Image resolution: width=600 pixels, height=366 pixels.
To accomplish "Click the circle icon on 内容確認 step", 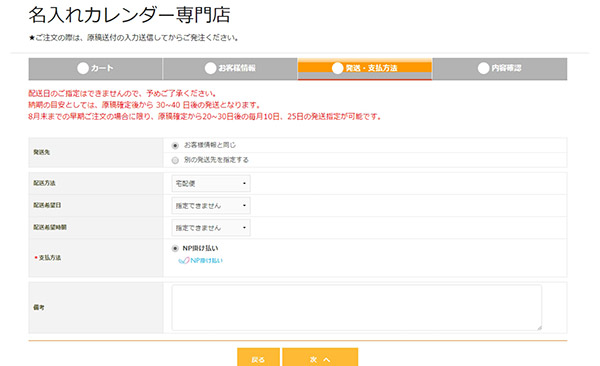I will pyautogui.click(x=483, y=68).
